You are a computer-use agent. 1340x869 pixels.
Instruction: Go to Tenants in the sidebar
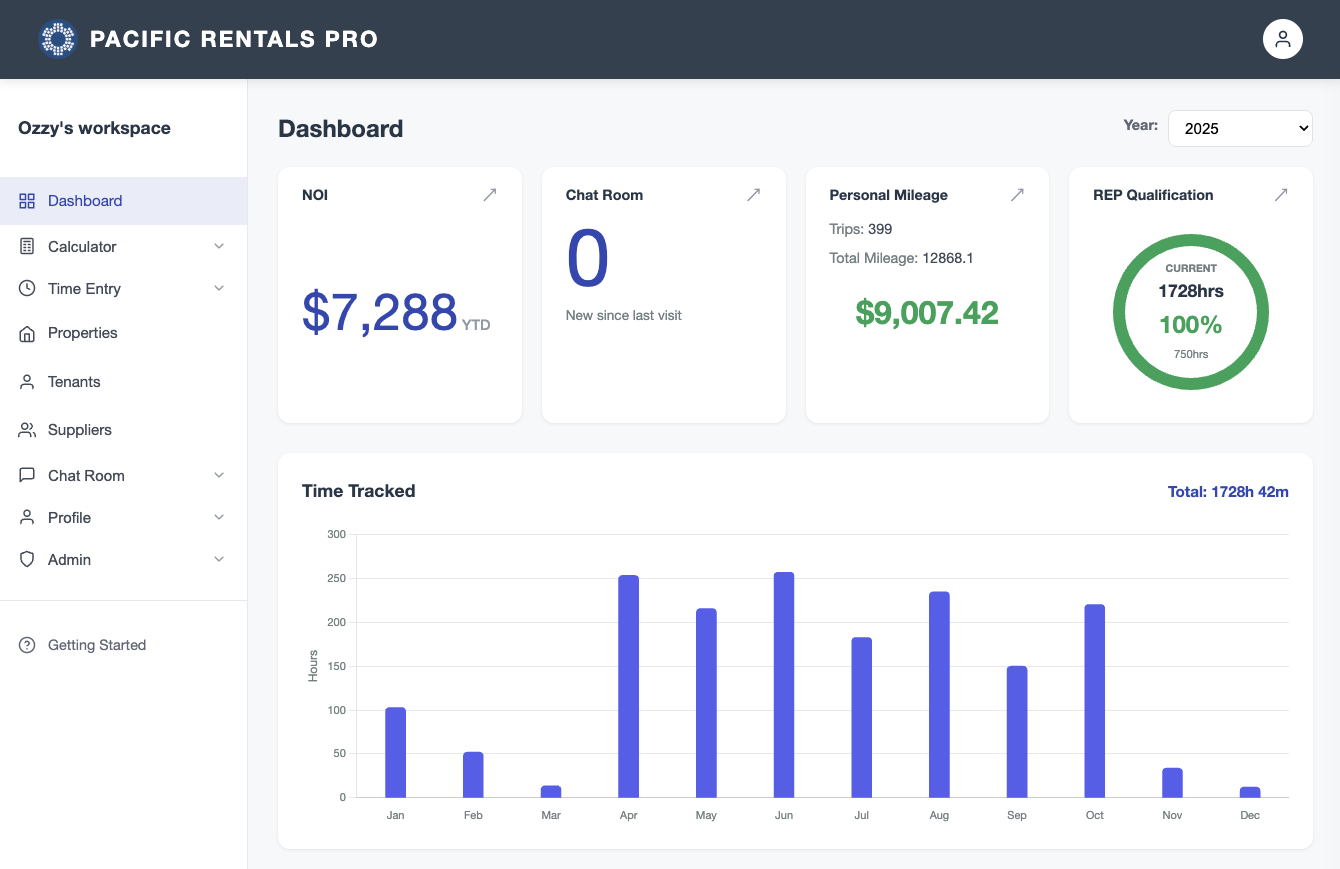click(74, 382)
